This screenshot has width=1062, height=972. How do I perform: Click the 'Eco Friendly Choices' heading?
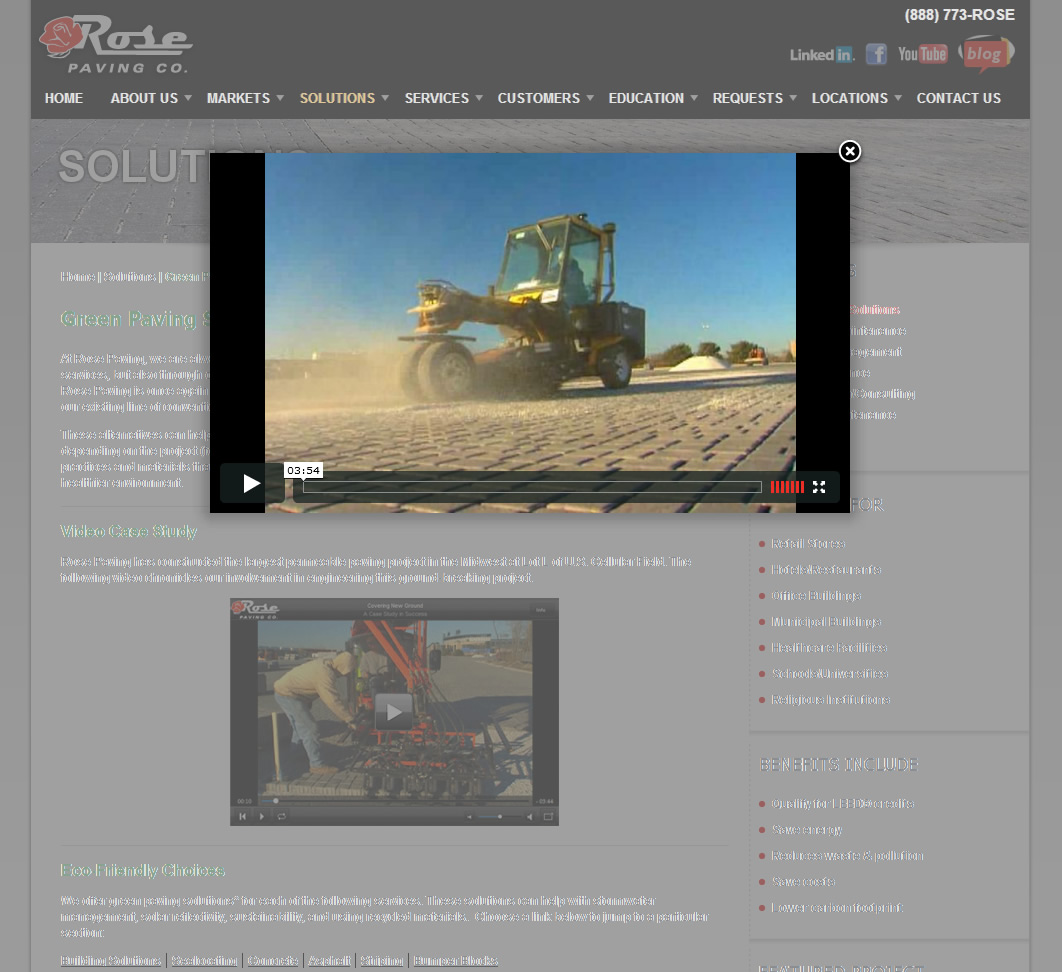pos(142,870)
